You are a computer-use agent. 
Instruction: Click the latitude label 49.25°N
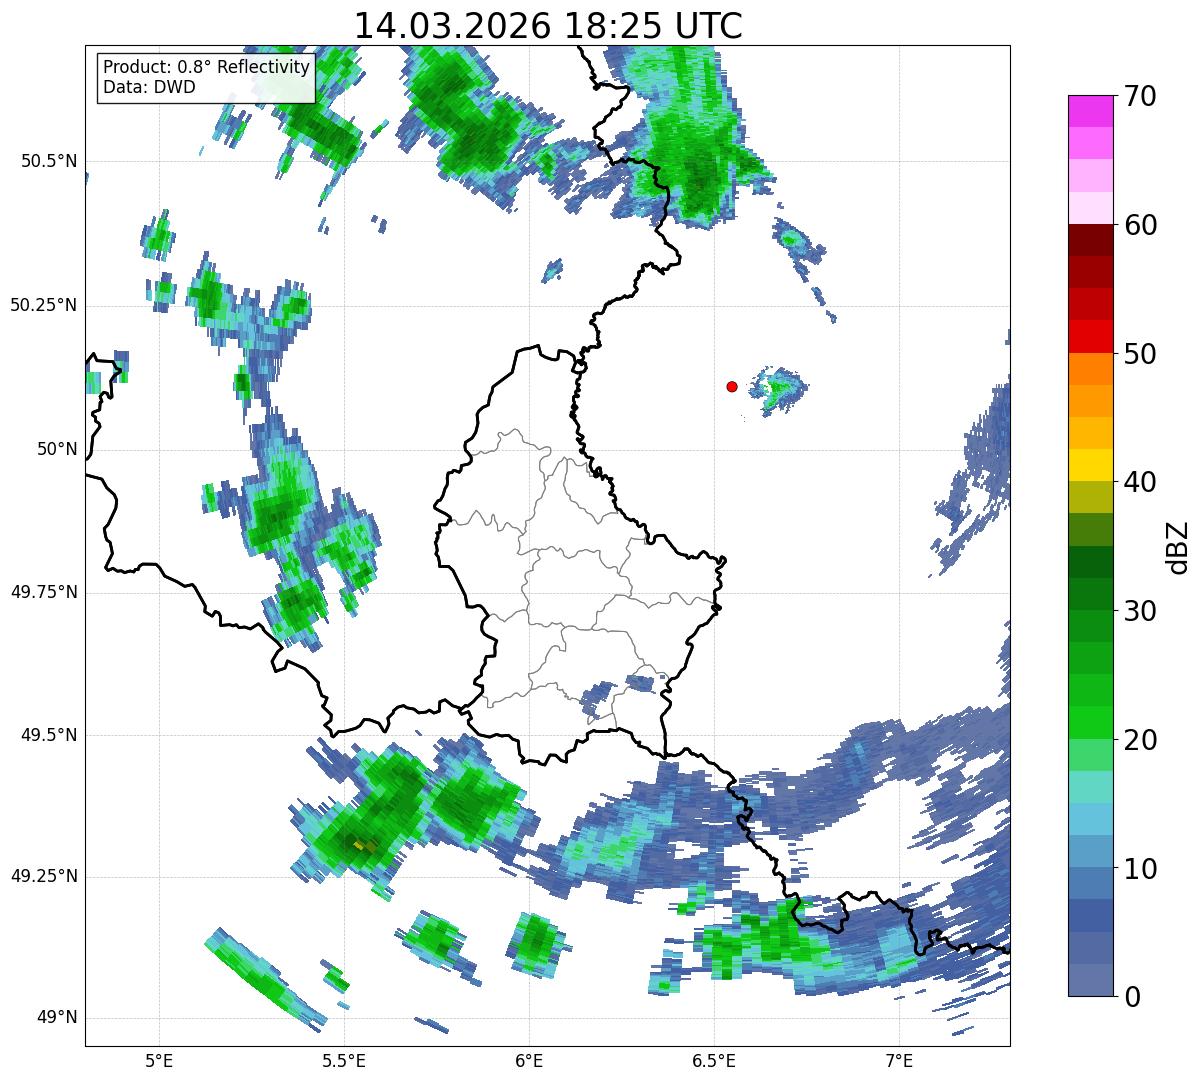[44, 876]
